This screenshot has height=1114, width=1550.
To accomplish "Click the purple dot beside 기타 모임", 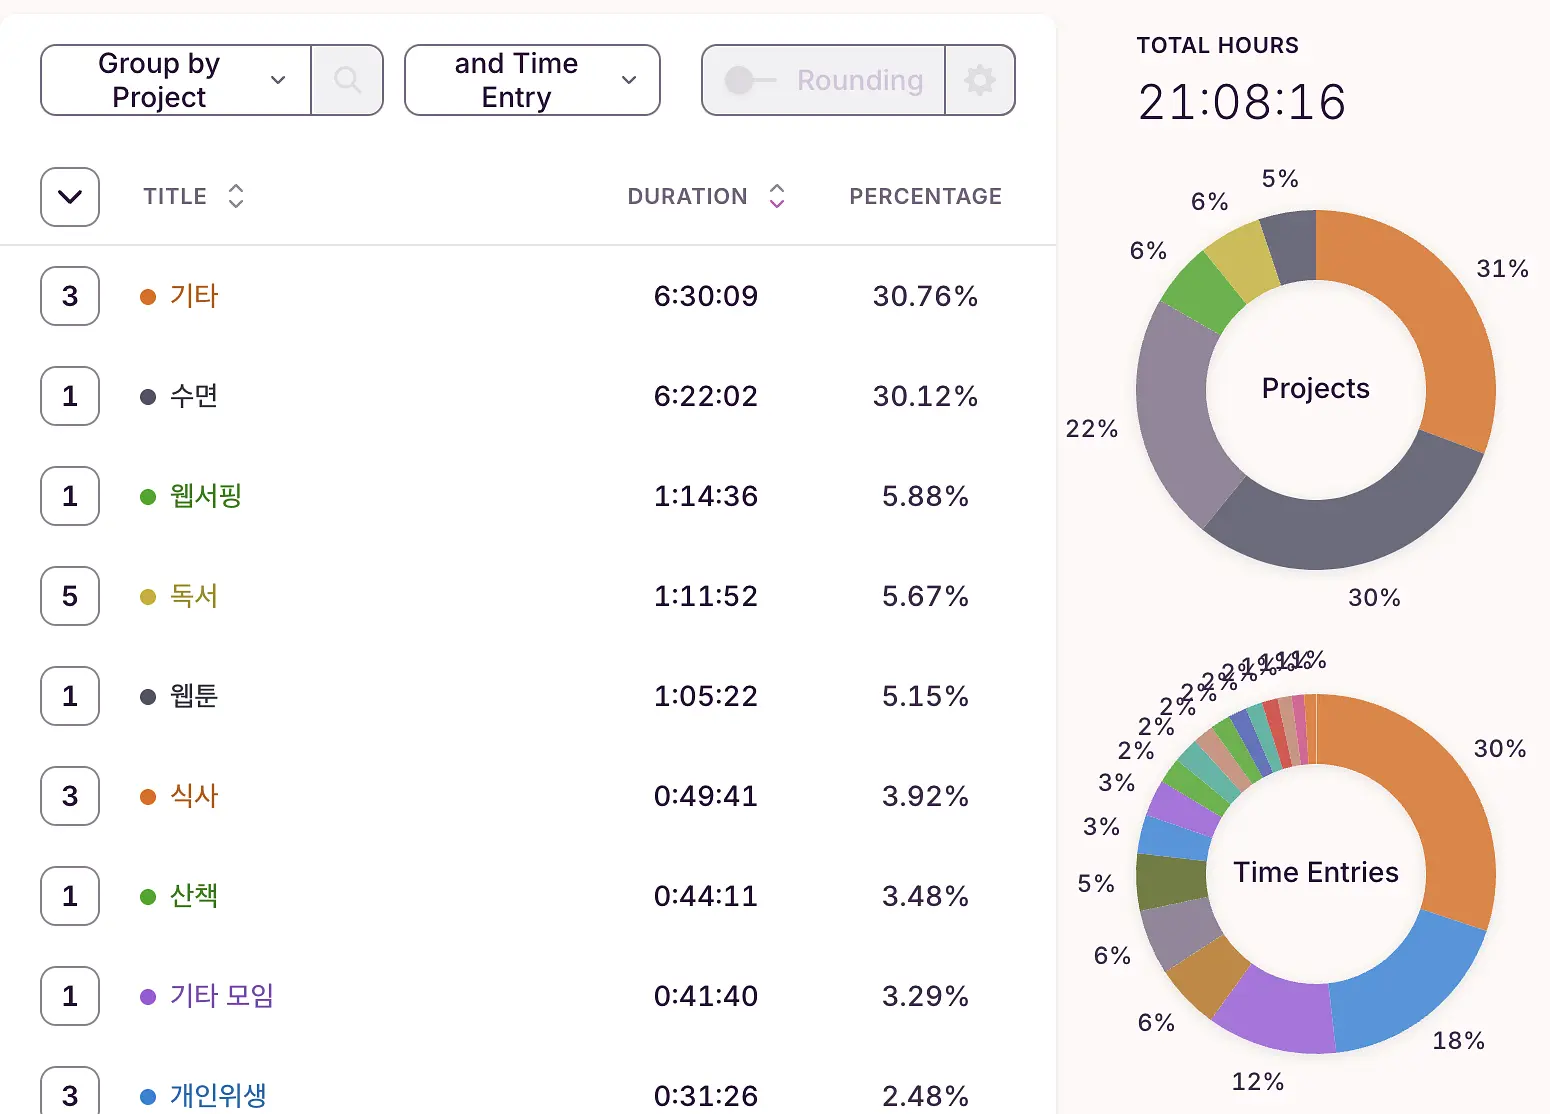I will coord(148,997).
